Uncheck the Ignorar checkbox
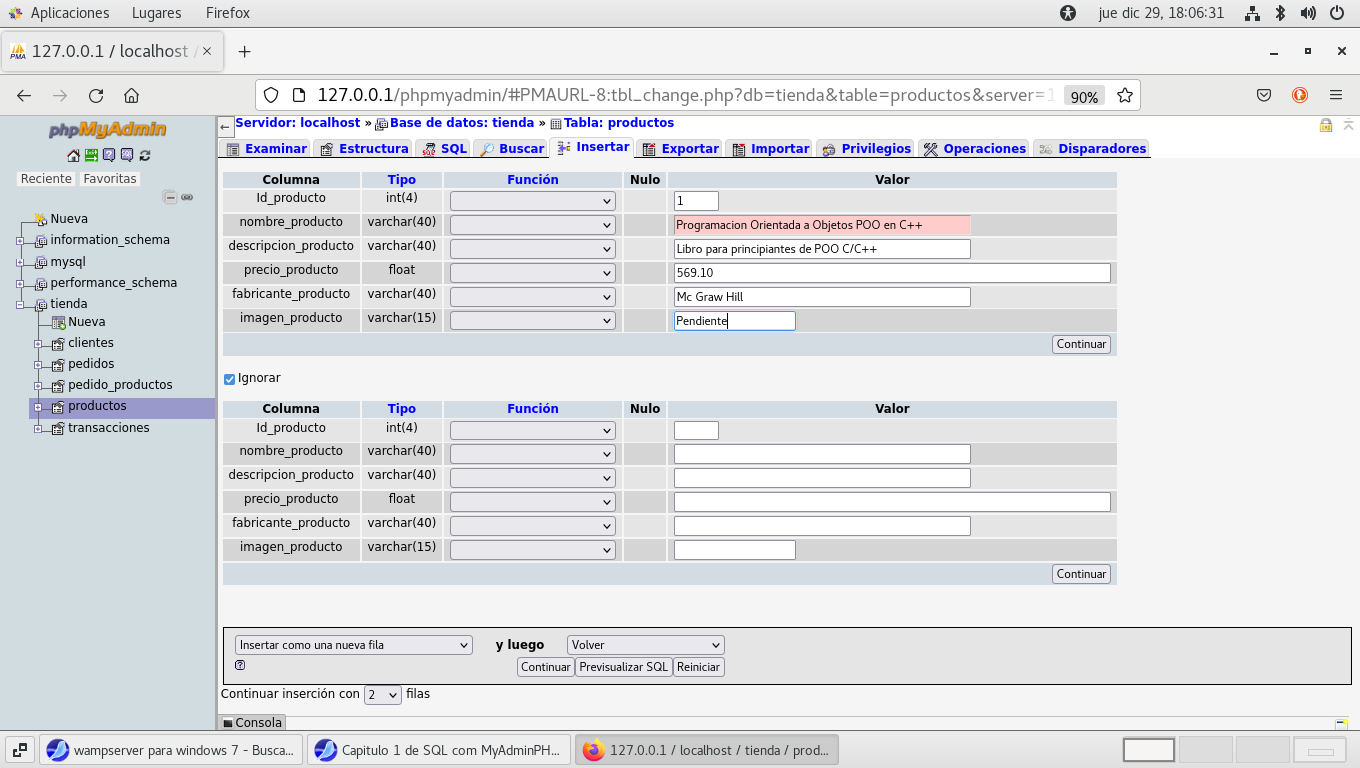The image size is (1360, 768). pyautogui.click(x=229, y=379)
